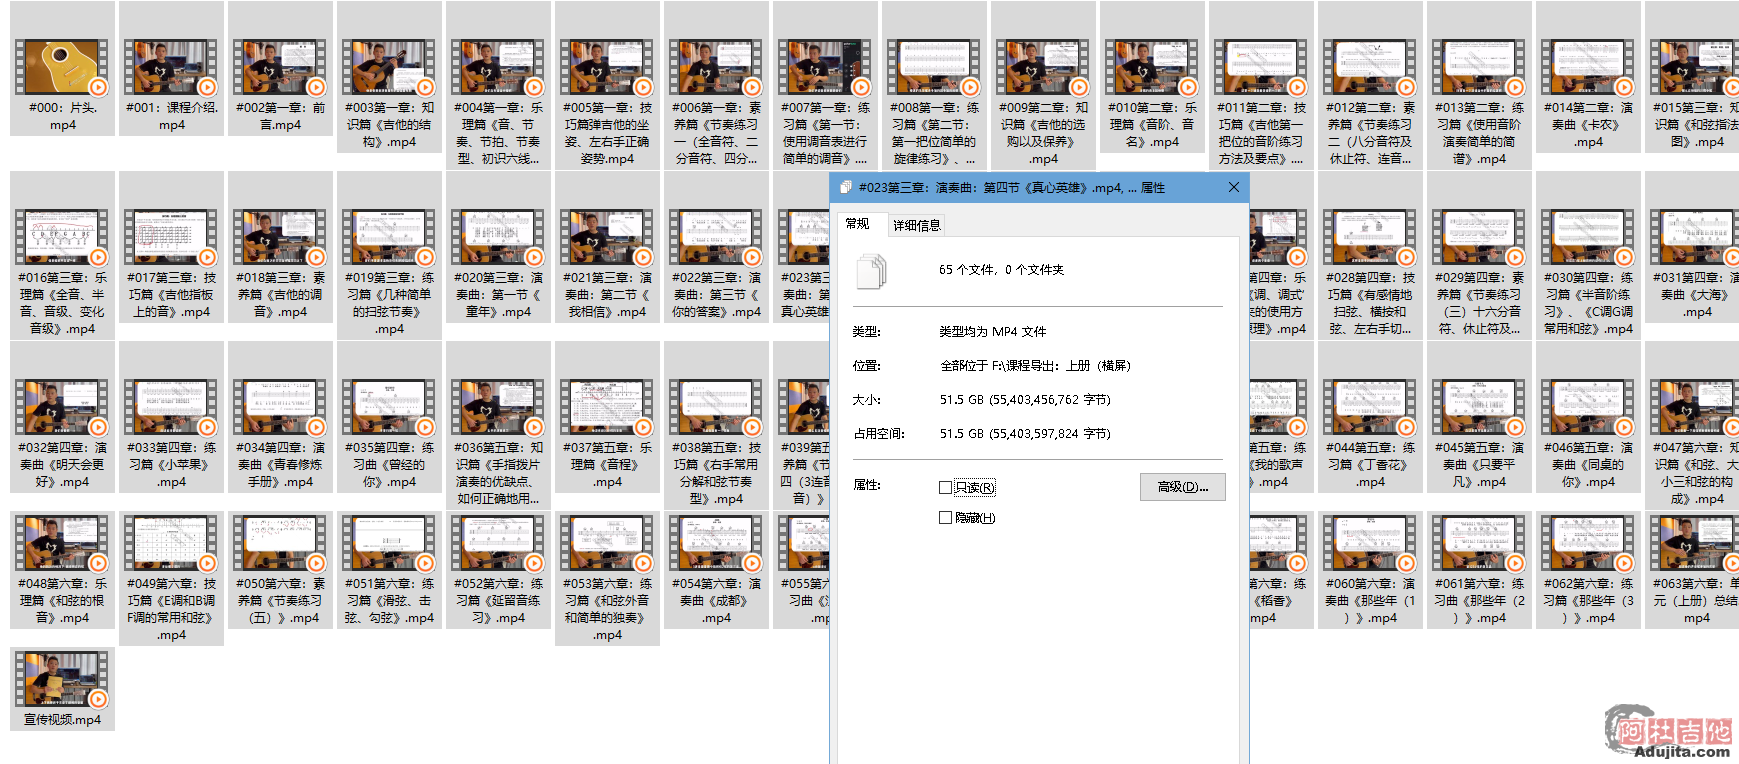The width and height of the screenshot is (1739, 764).
Task: Select #022 演奏曲《你的答案》video icon
Action: pyautogui.click(x=716, y=237)
